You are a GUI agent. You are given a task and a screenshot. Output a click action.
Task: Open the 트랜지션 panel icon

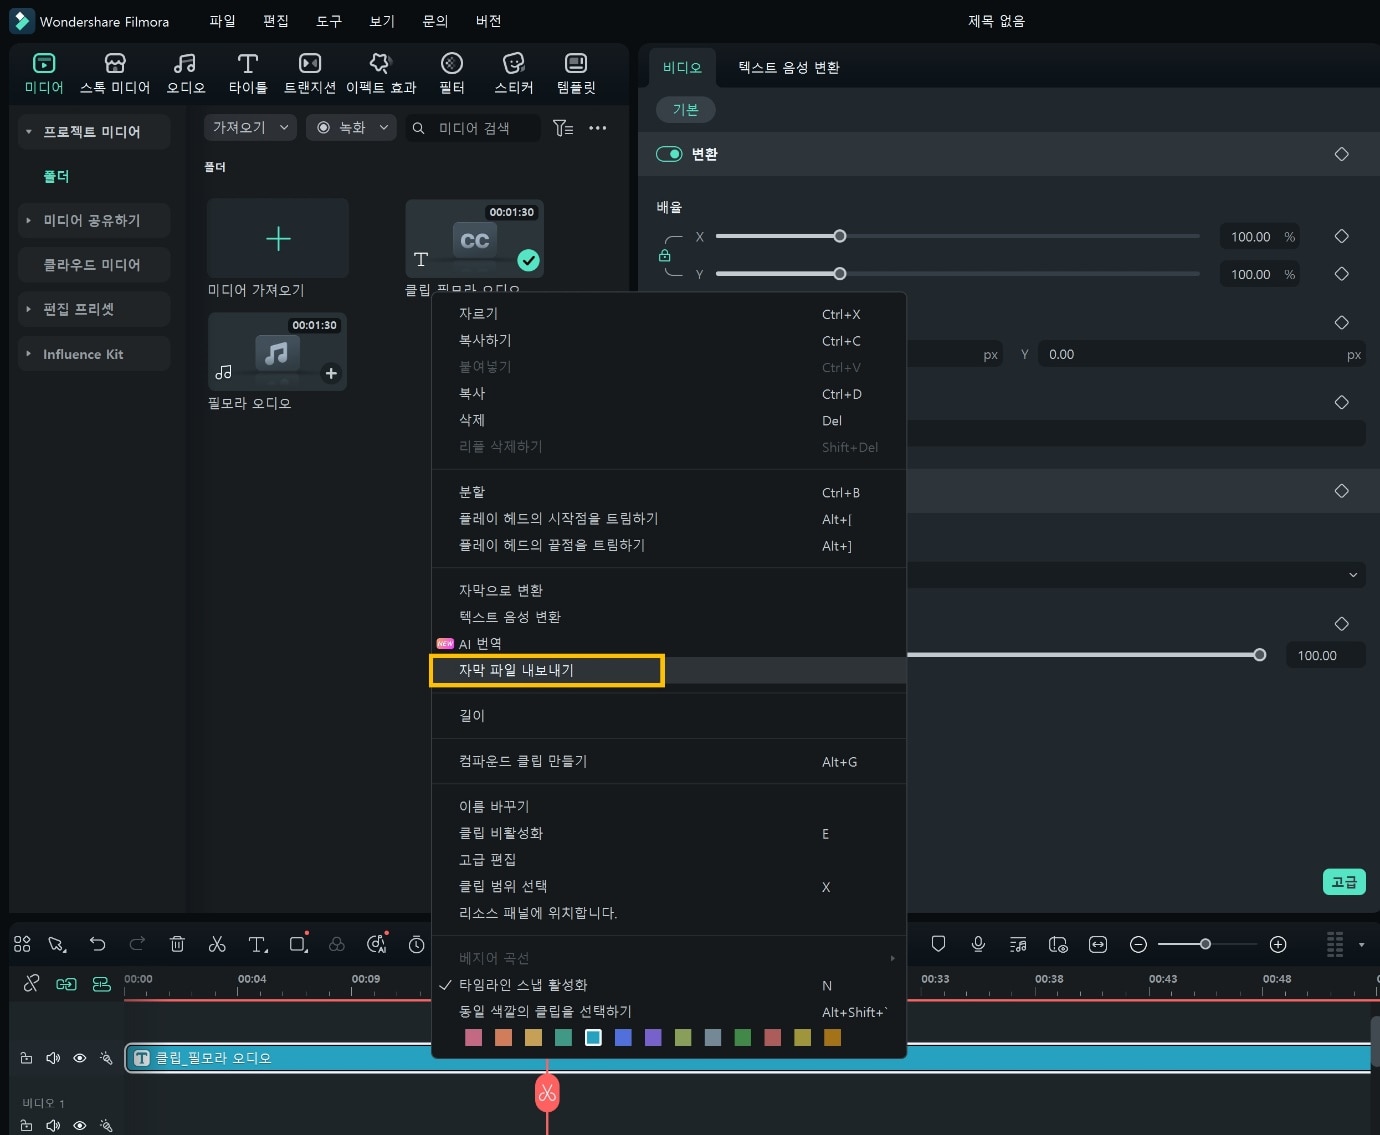point(310,64)
